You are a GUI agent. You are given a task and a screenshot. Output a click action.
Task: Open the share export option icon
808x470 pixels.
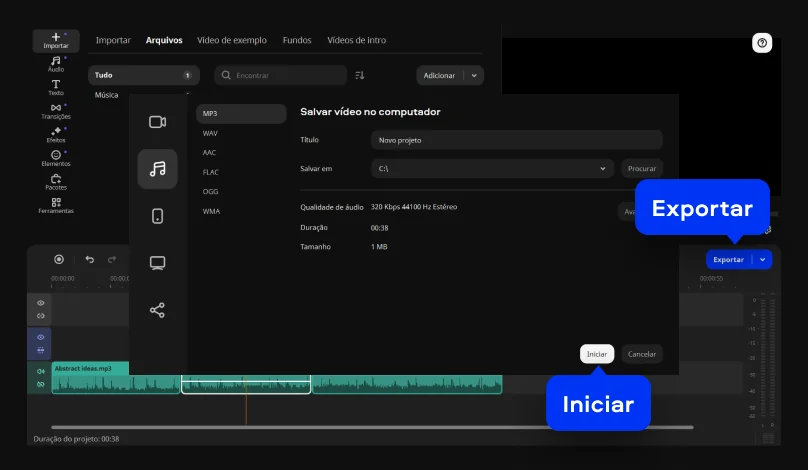(x=157, y=310)
